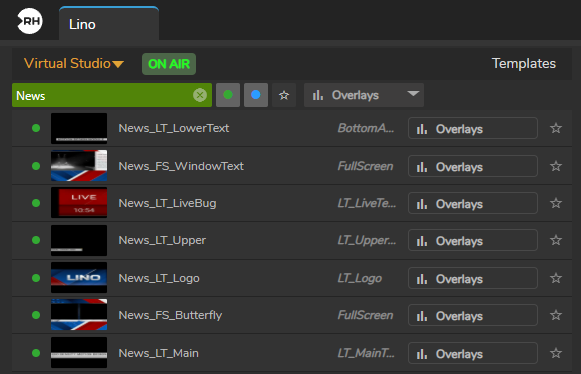Open Overlays dropdown for News_FS_Butterfly

tap(473, 315)
